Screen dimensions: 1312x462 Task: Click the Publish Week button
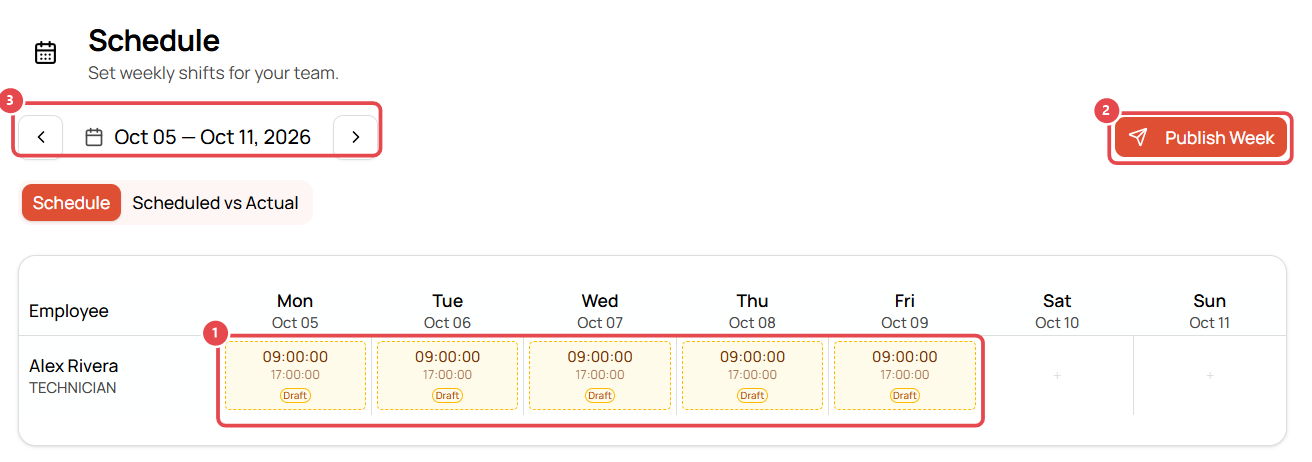1201,137
